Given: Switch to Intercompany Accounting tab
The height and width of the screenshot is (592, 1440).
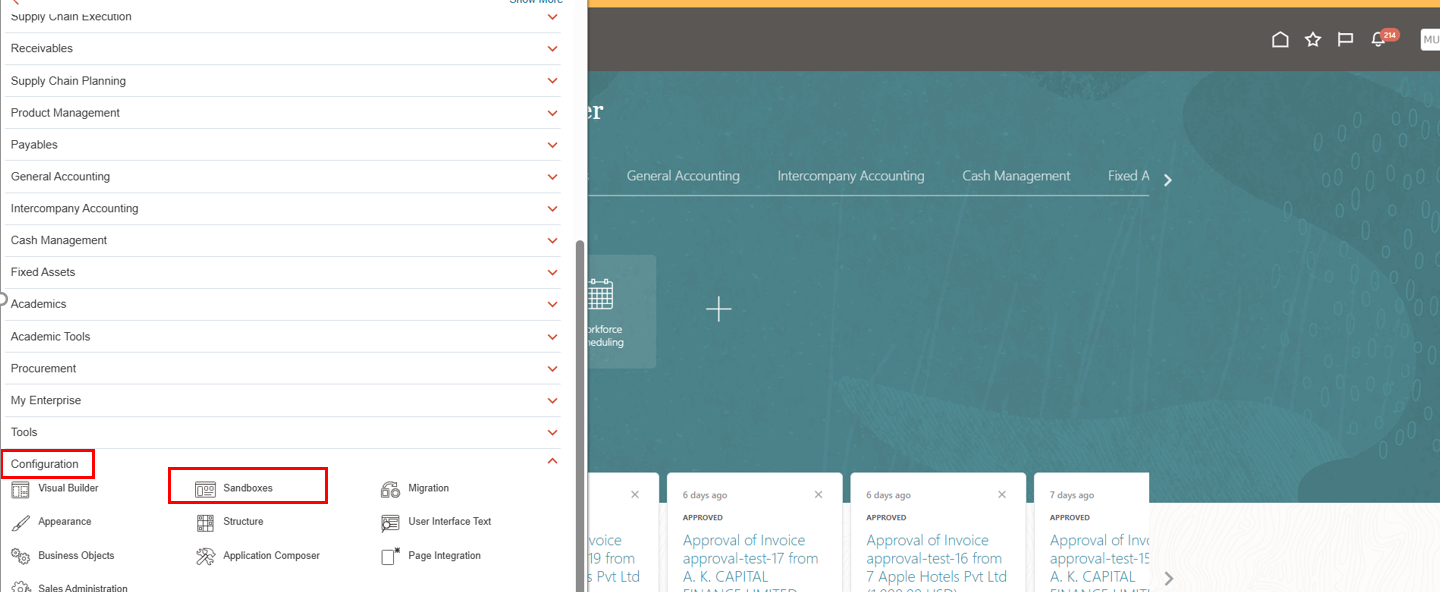Looking at the screenshot, I should [x=851, y=176].
